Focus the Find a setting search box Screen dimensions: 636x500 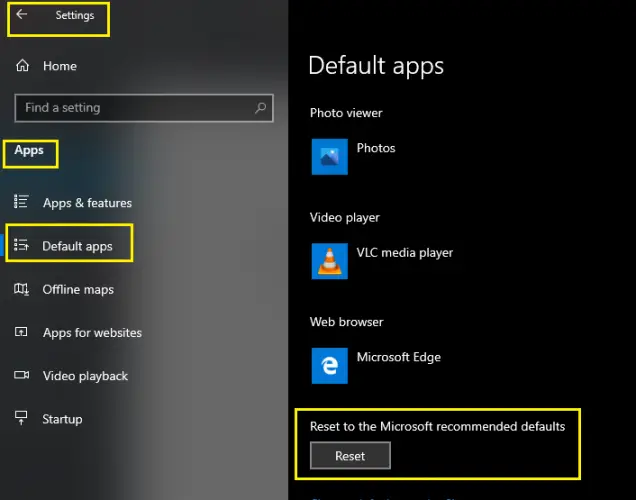click(144, 108)
